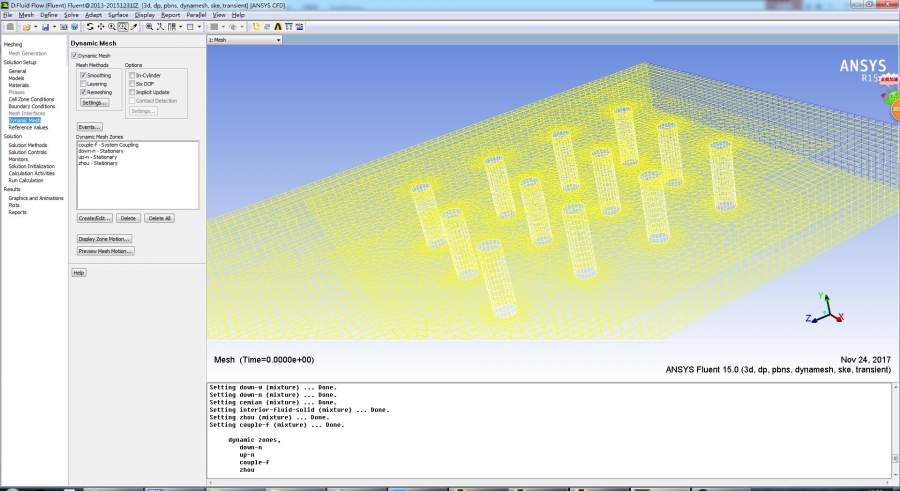Viewport: 900px width, 491px height.
Task: Select 'down-n - Stationary' zone
Action: pos(101,151)
